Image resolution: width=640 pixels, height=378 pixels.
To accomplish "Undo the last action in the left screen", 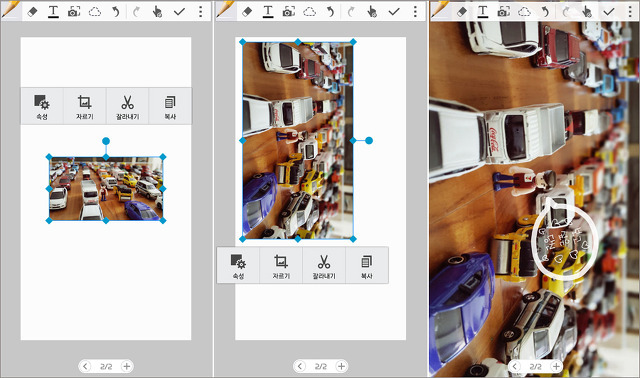I will (x=116, y=12).
